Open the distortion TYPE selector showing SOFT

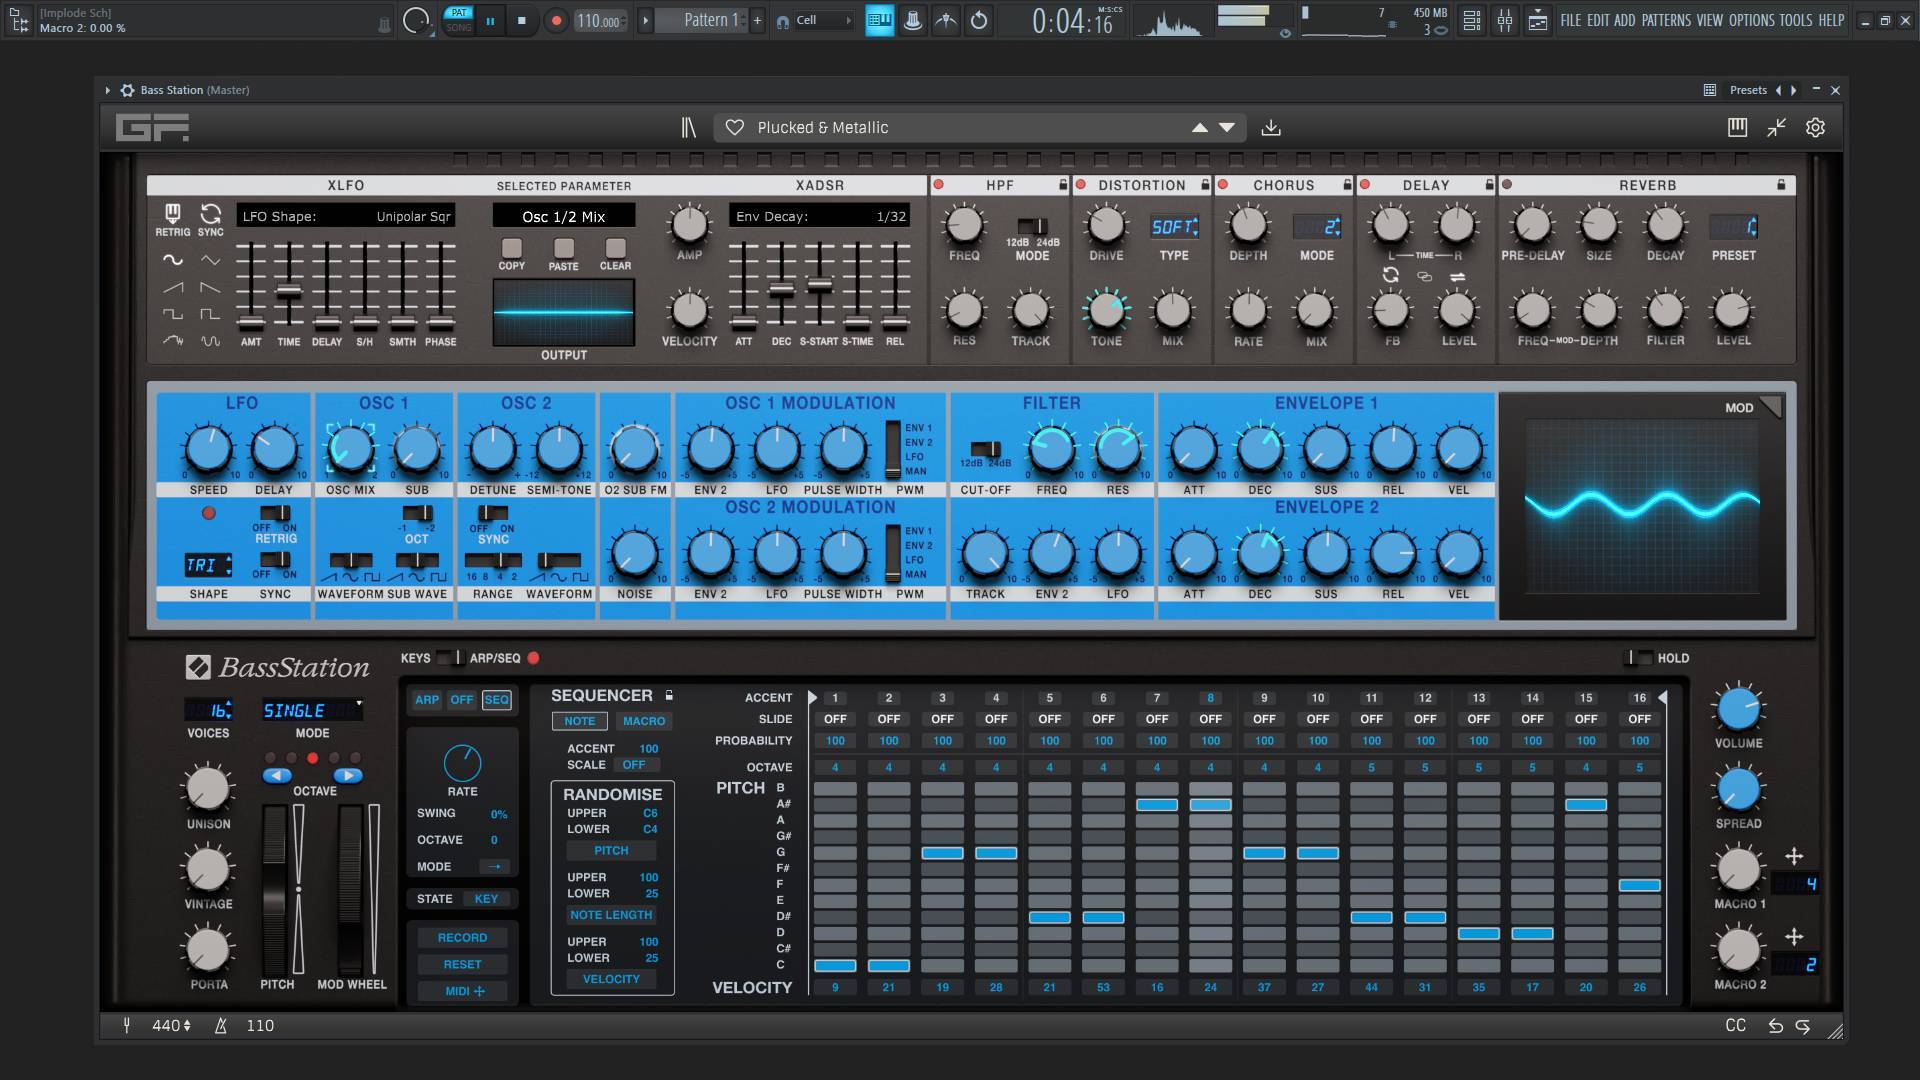pyautogui.click(x=1174, y=227)
